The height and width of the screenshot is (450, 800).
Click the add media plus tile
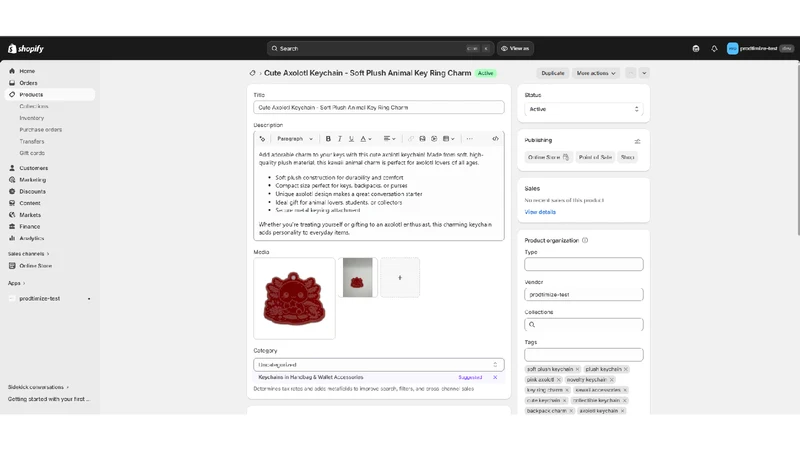400,278
